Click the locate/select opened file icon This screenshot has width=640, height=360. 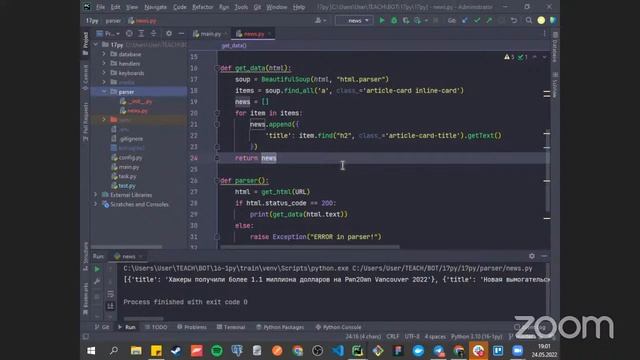[129, 33]
